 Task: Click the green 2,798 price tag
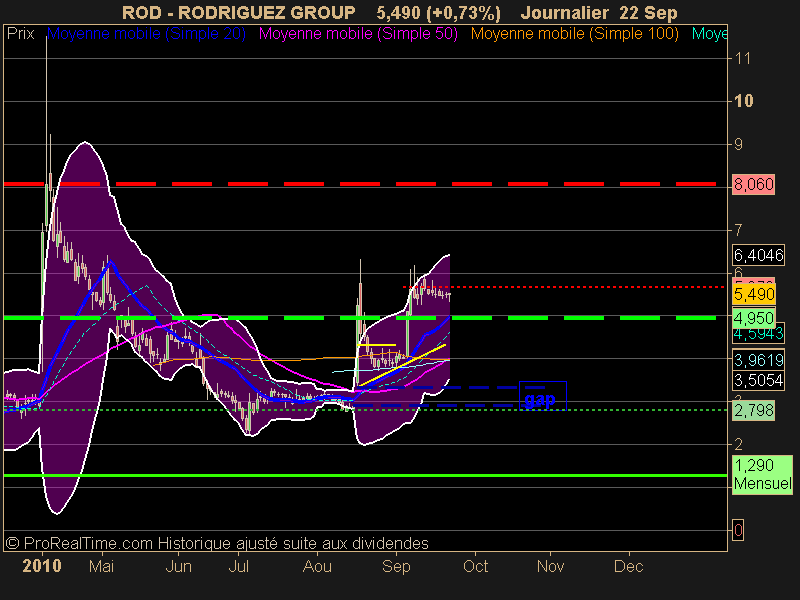coord(754,410)
